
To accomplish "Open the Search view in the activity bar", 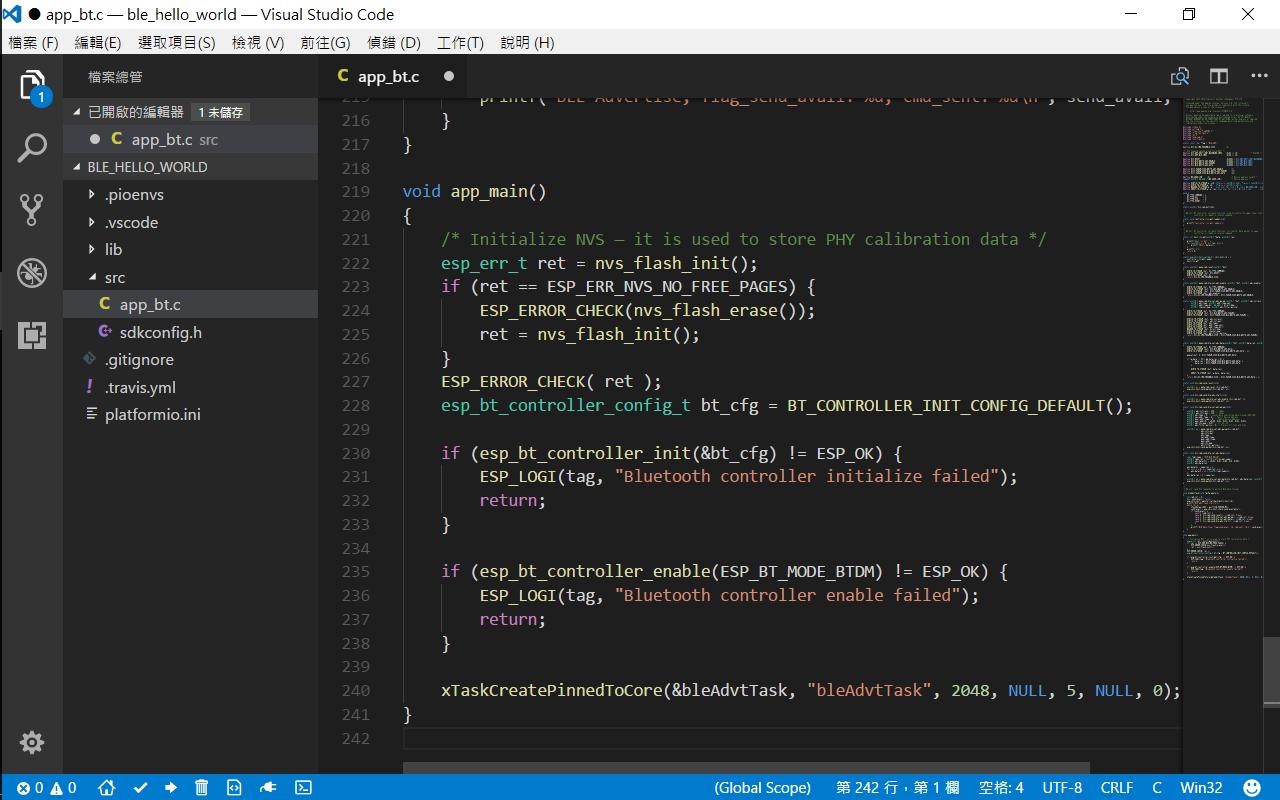I will [x=31, y=147].
